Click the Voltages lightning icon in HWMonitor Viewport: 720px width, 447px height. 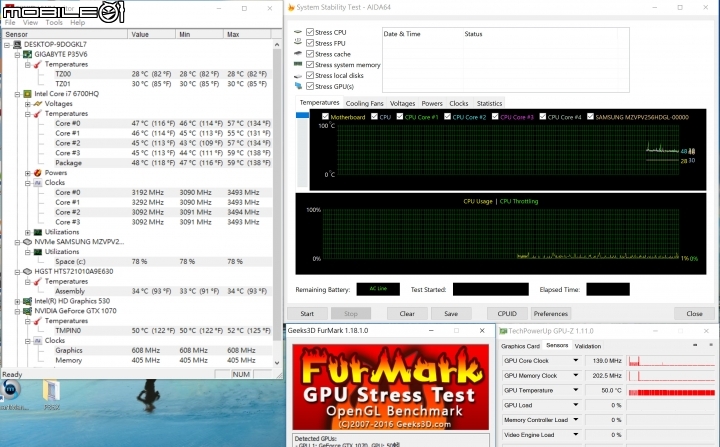(38, 104)
